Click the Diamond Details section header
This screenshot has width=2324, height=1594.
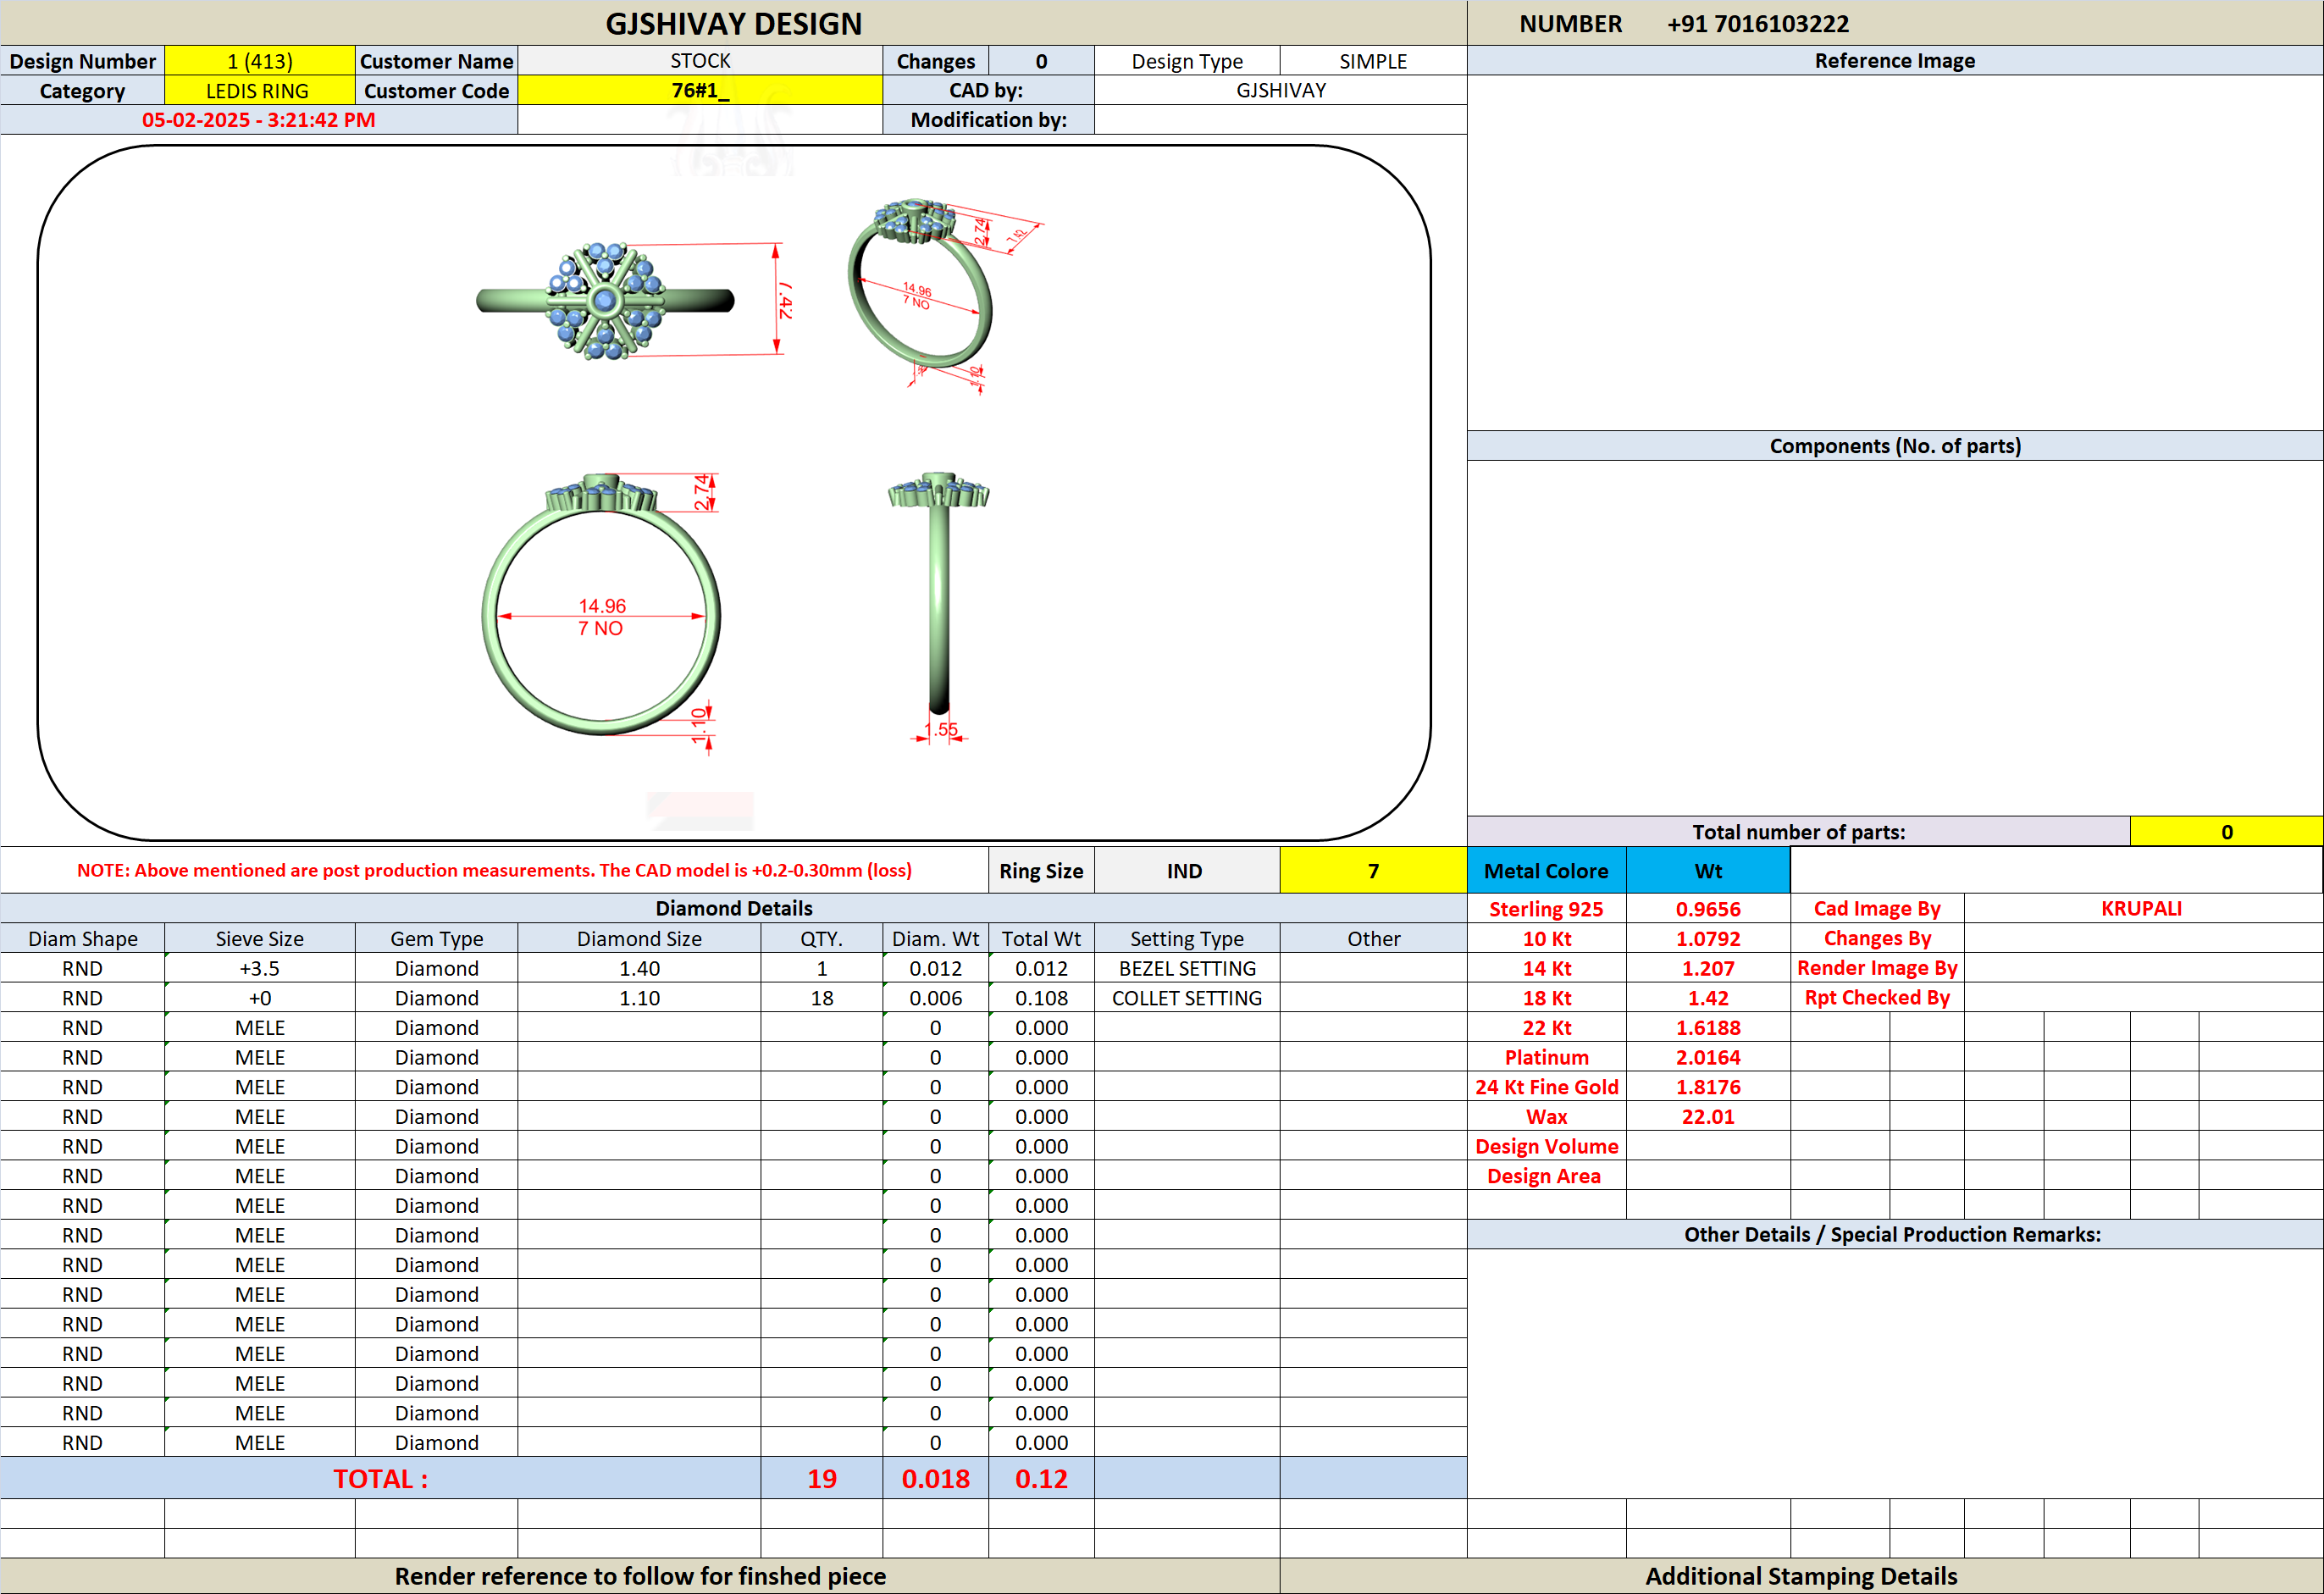tap(733, 908)
